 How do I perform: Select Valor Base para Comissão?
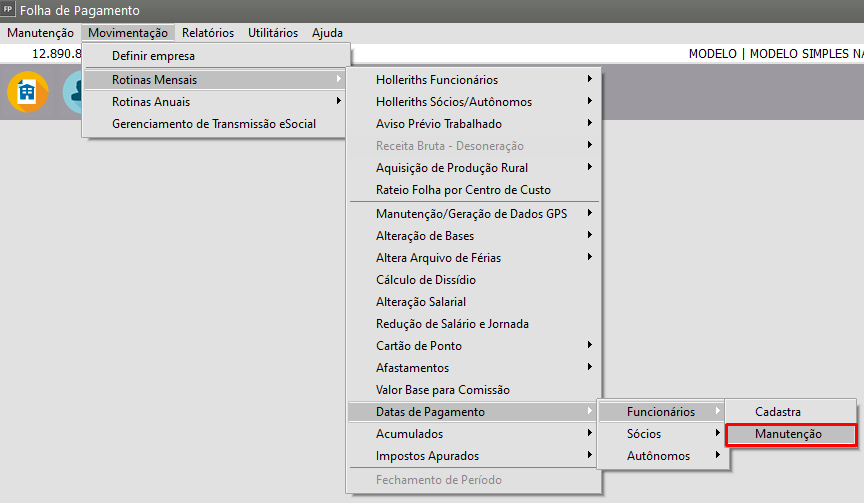tap(442, 390)
